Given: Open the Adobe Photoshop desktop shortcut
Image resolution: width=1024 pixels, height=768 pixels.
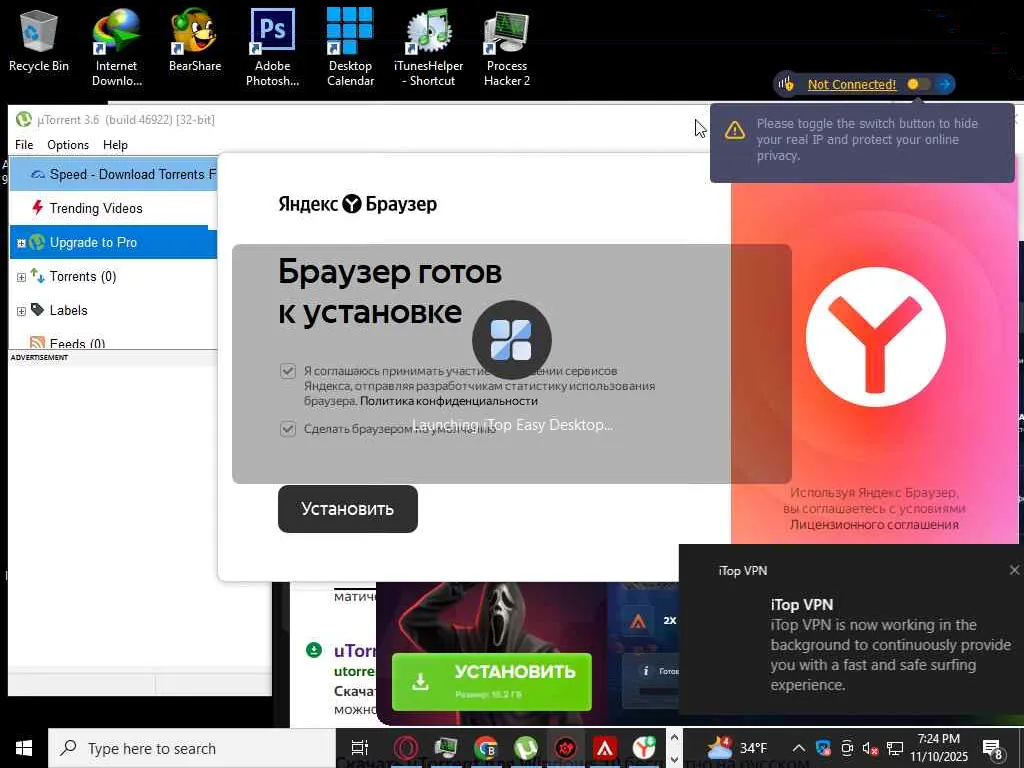Looking at the screenshot, I should (x=272, y=47).
